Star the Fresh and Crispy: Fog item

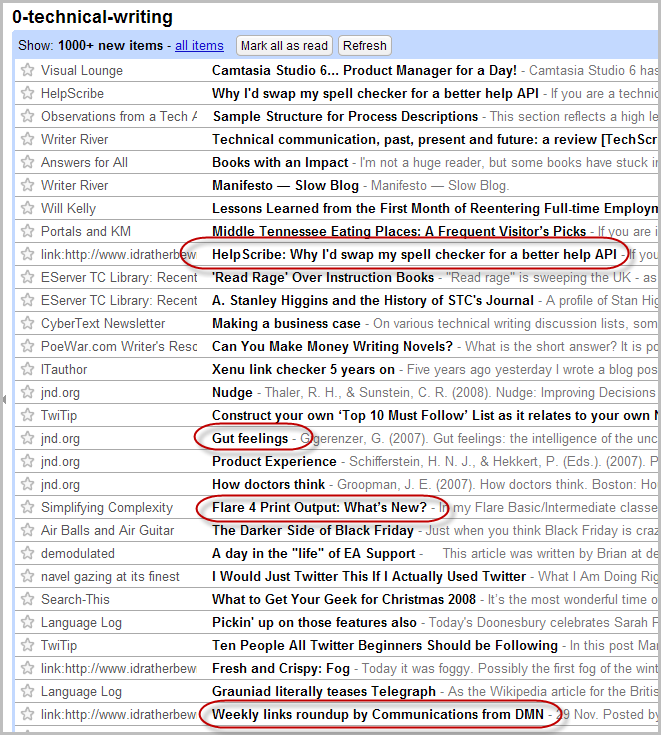(x=28, y=668)
